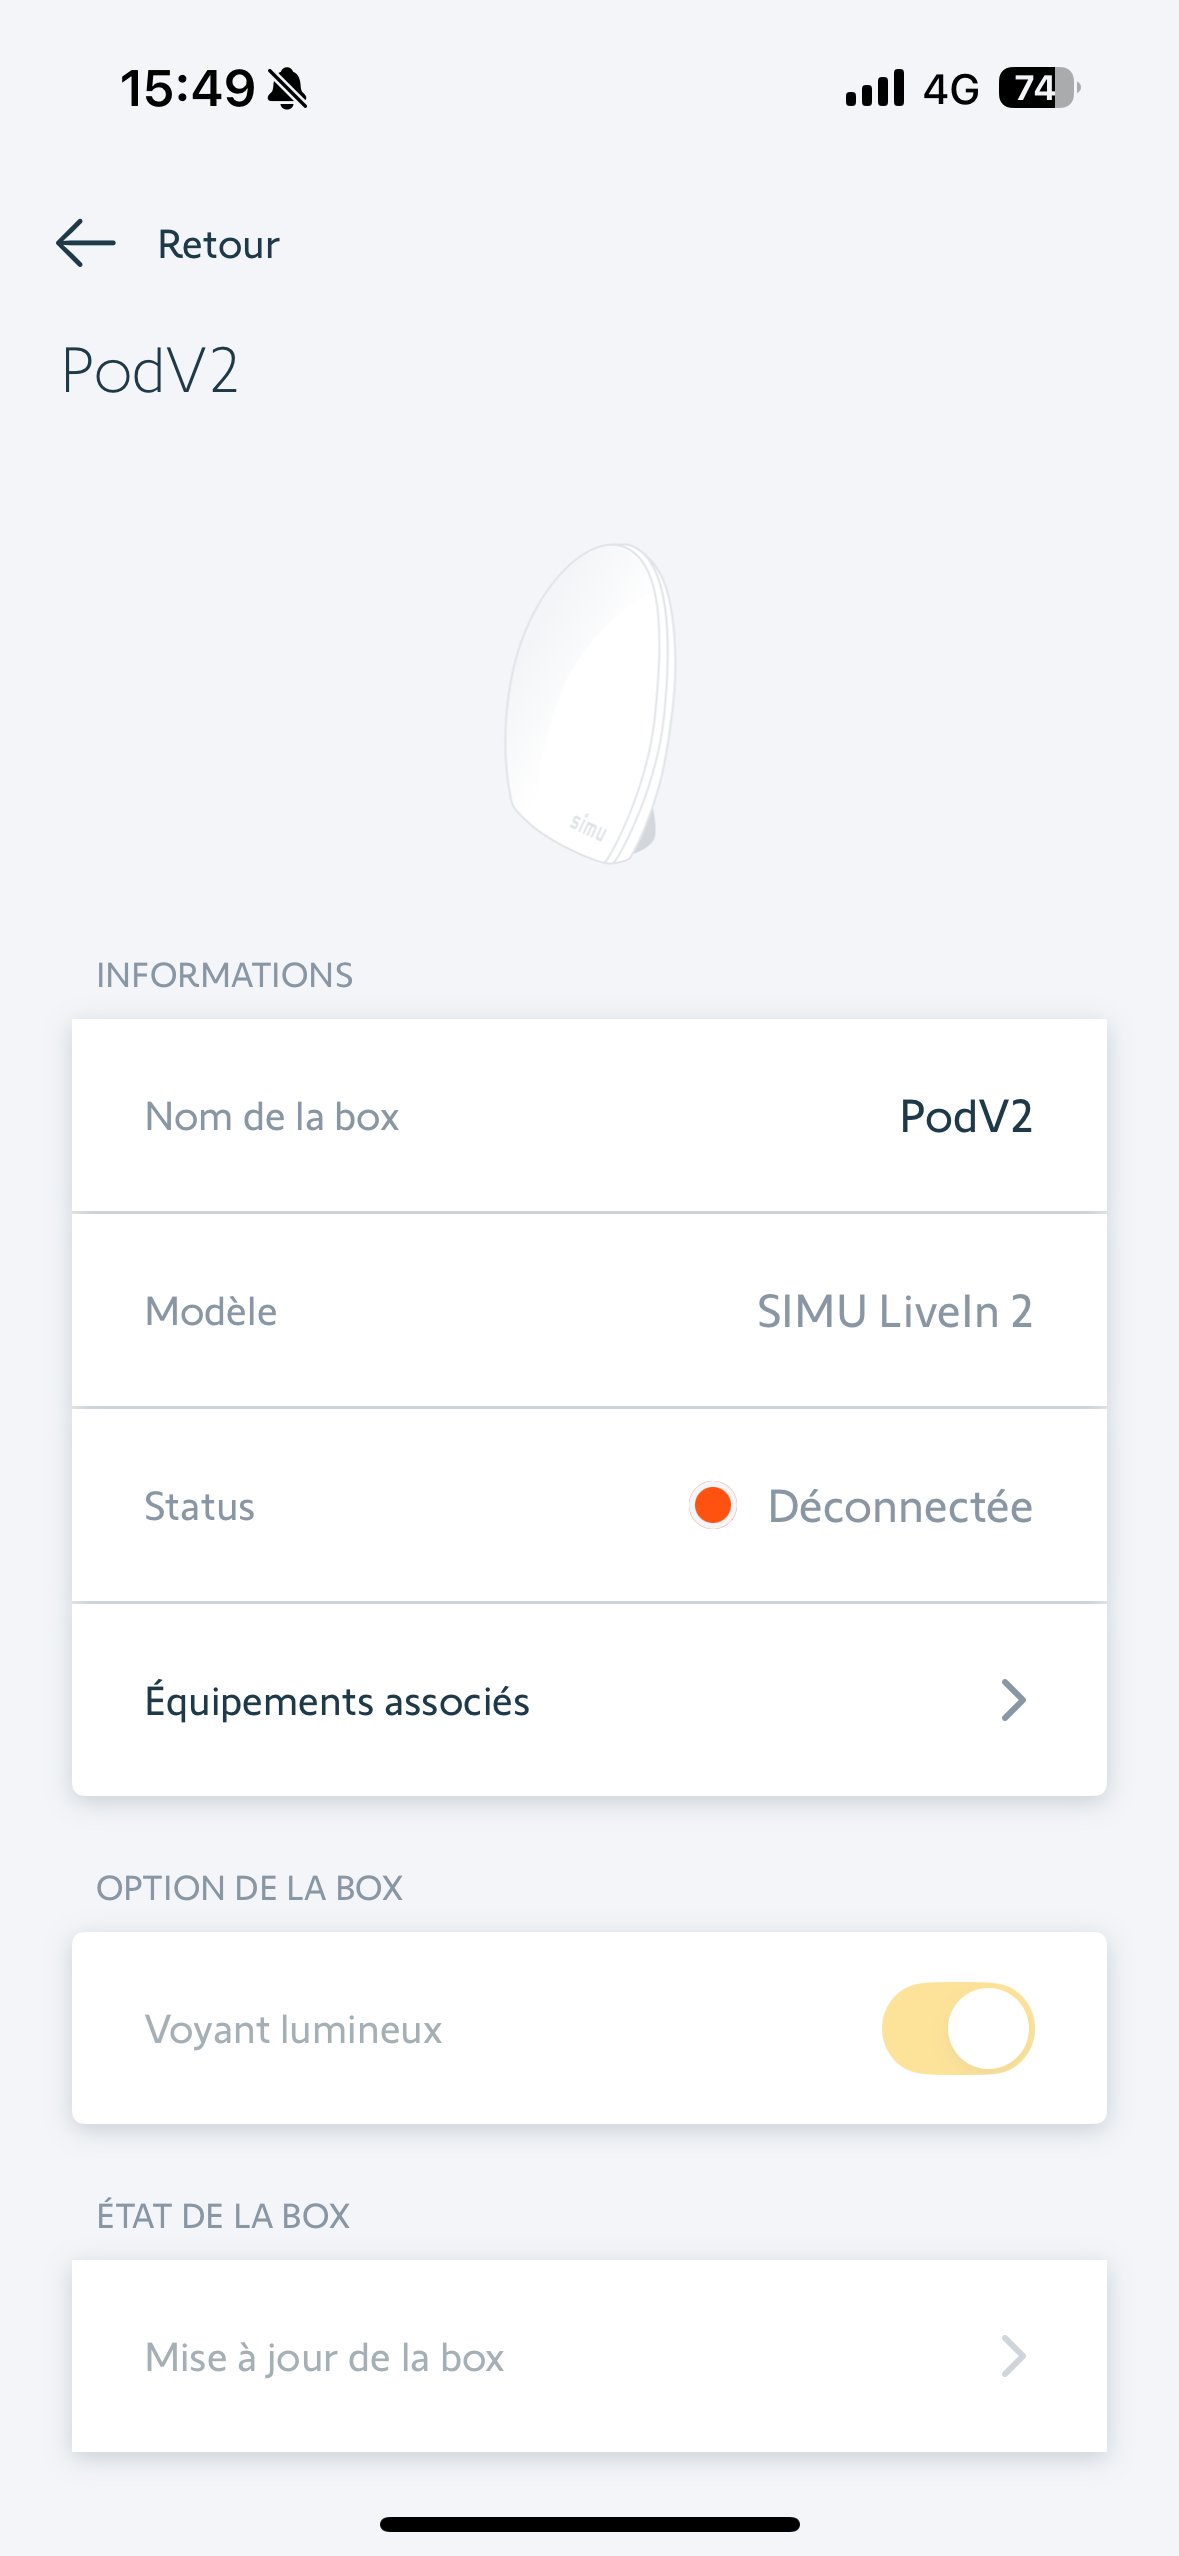Screen dimensions: 1179x2556
Task: Tap the 15:49 clock in status bar
Action: click(x=188, y=89)
